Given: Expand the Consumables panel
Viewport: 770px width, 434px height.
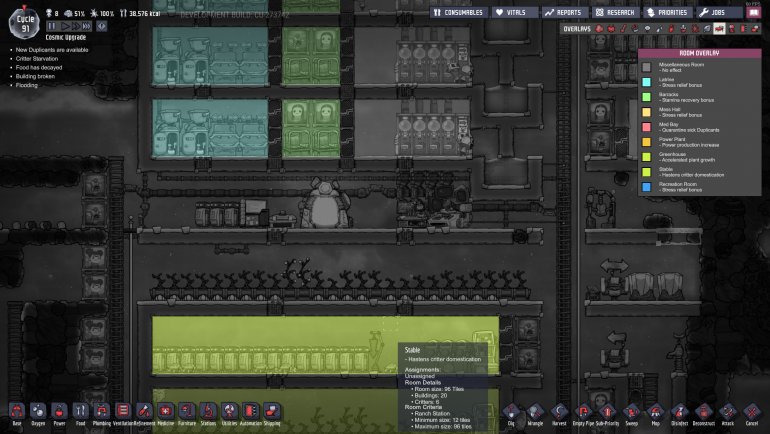Looking at the screenshot, I should tap(459, 12).
